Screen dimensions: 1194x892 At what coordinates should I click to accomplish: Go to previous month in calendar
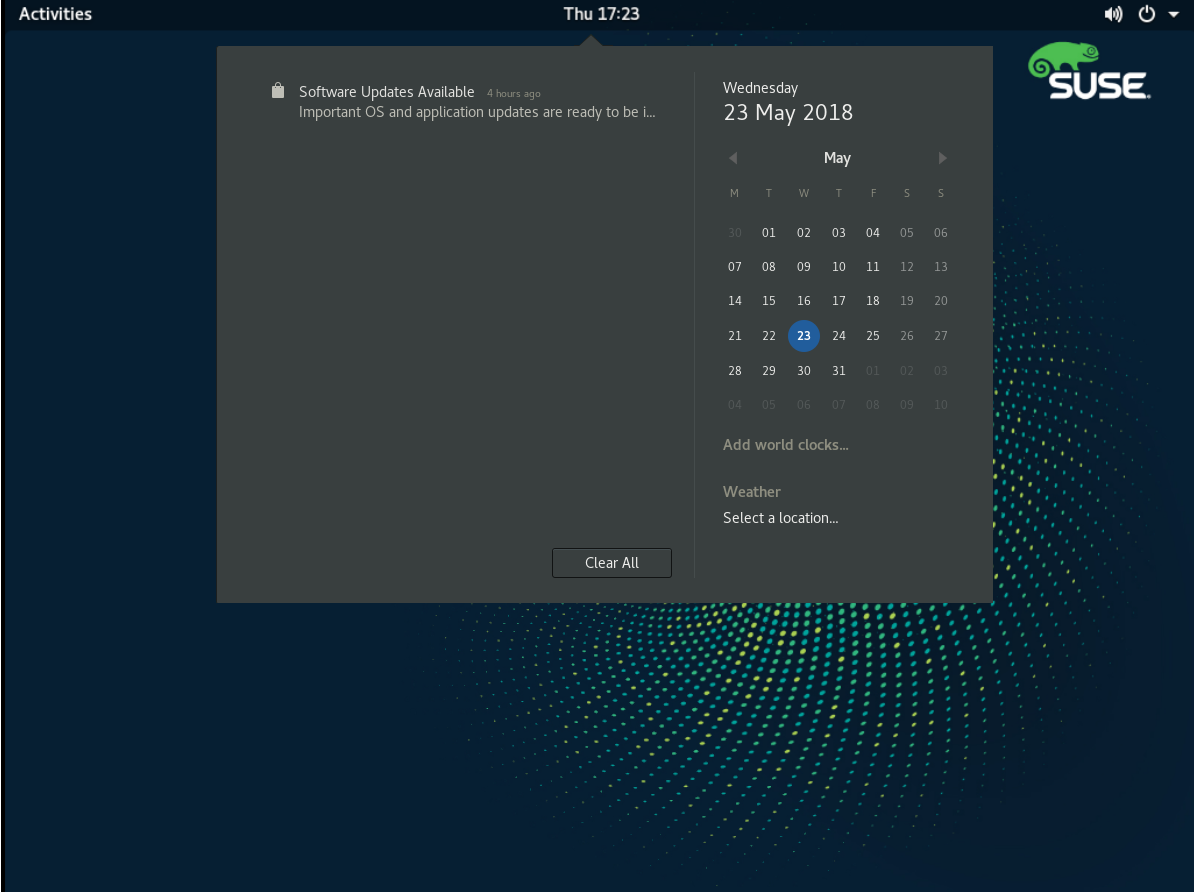tap(733, 158)
